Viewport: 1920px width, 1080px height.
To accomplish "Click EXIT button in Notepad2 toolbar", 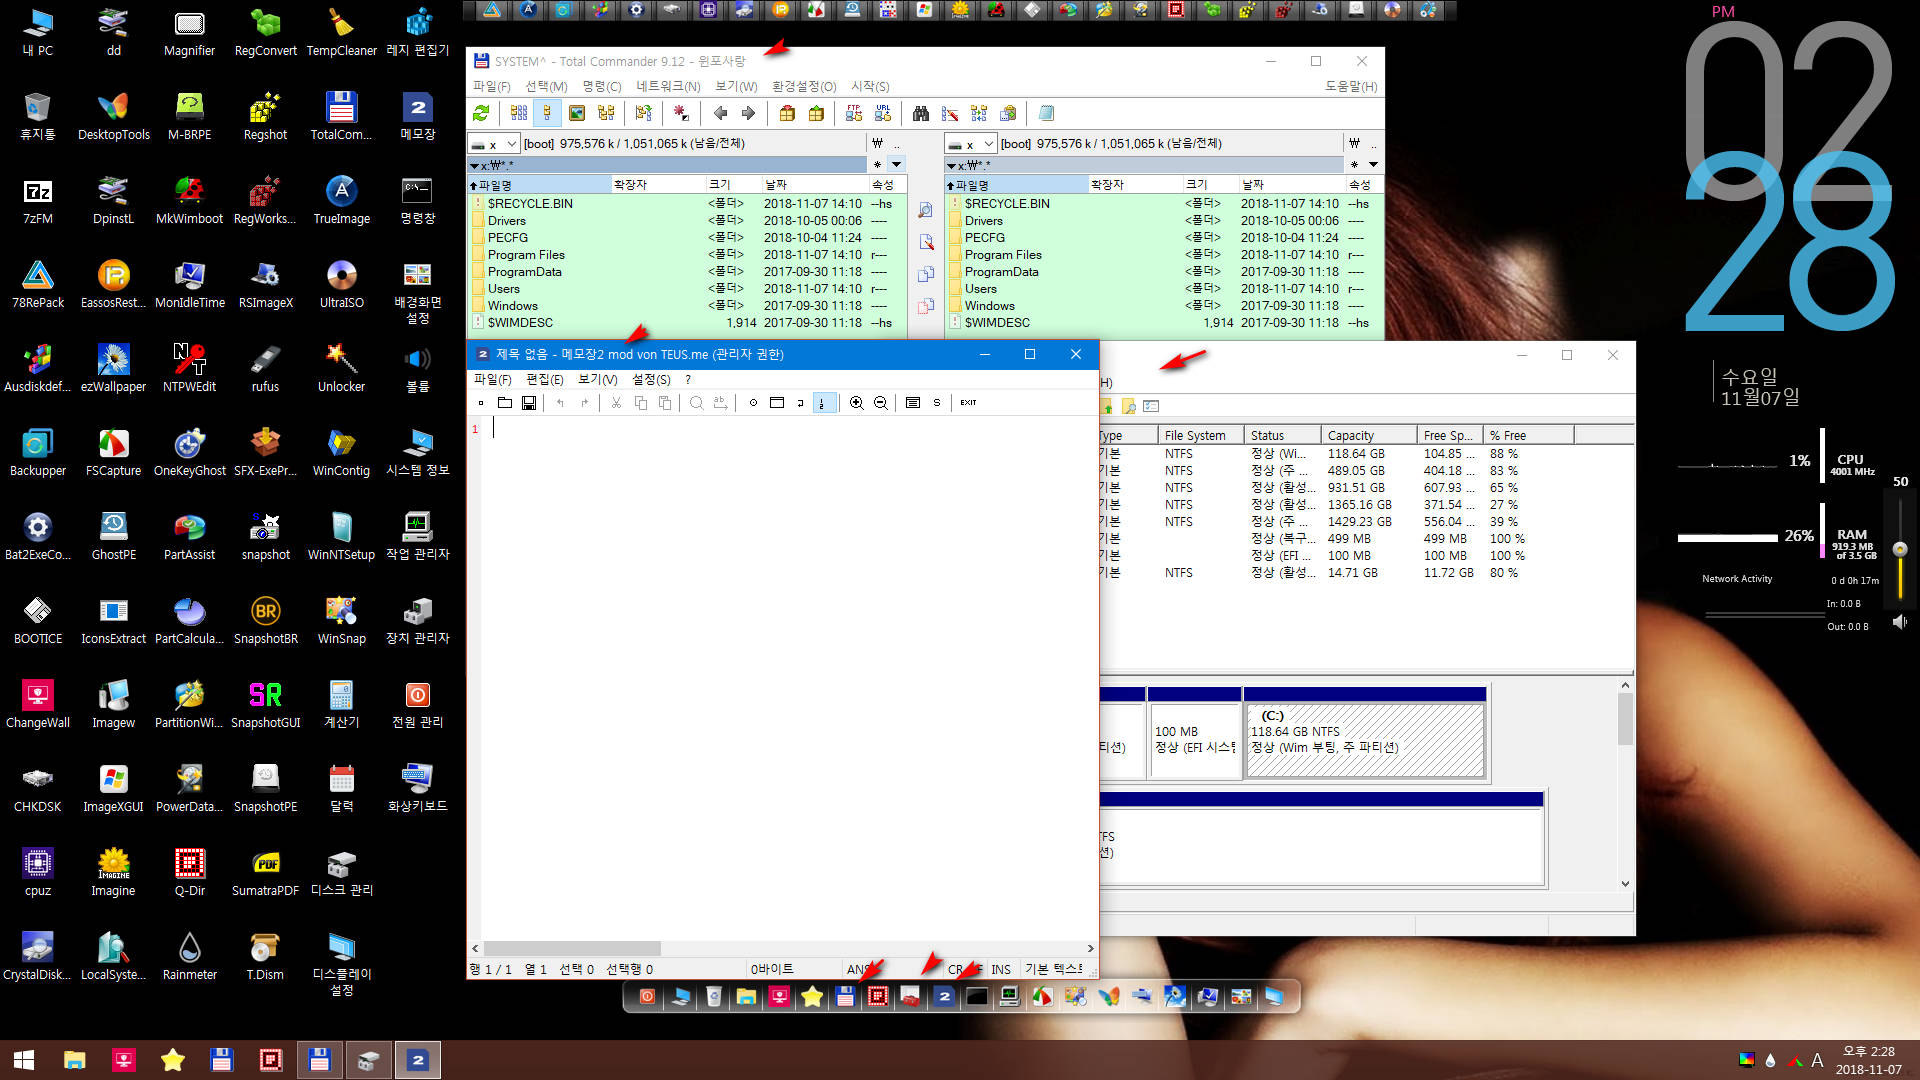I will pos(968,403).
